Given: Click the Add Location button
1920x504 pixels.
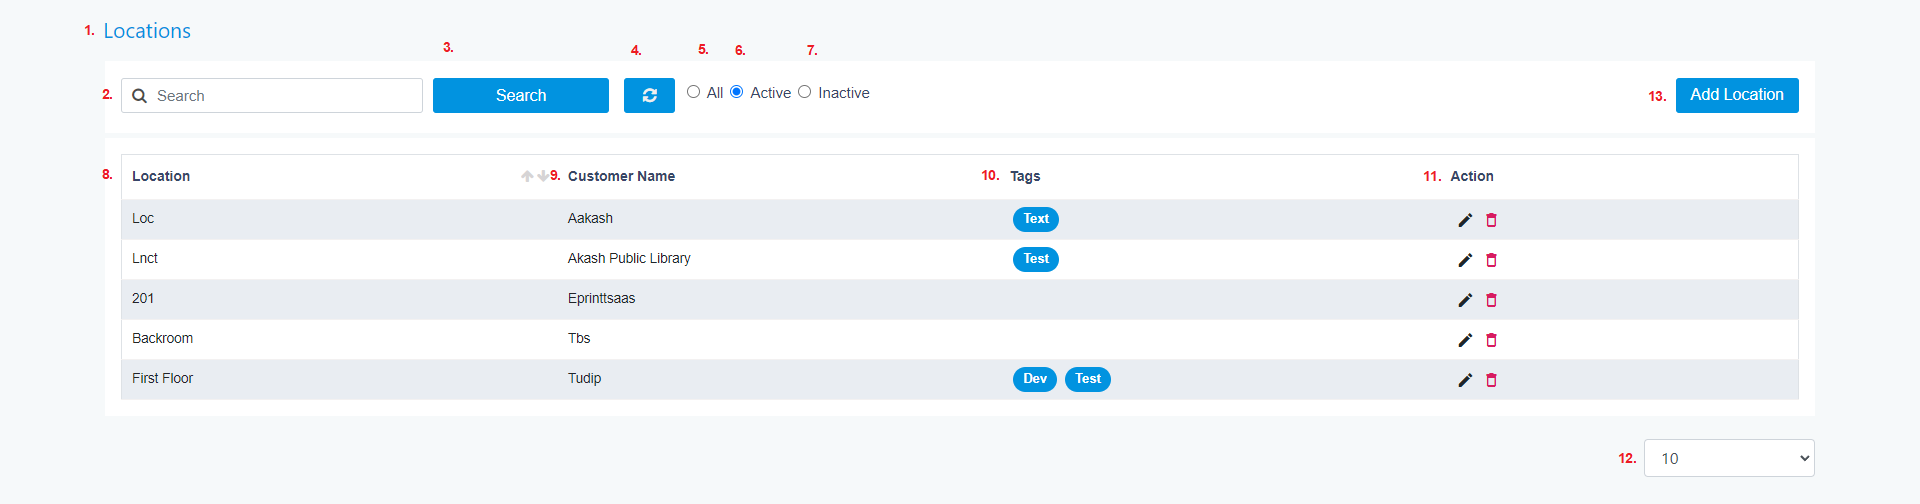Looking at the screenshot, I should 1737,95.
